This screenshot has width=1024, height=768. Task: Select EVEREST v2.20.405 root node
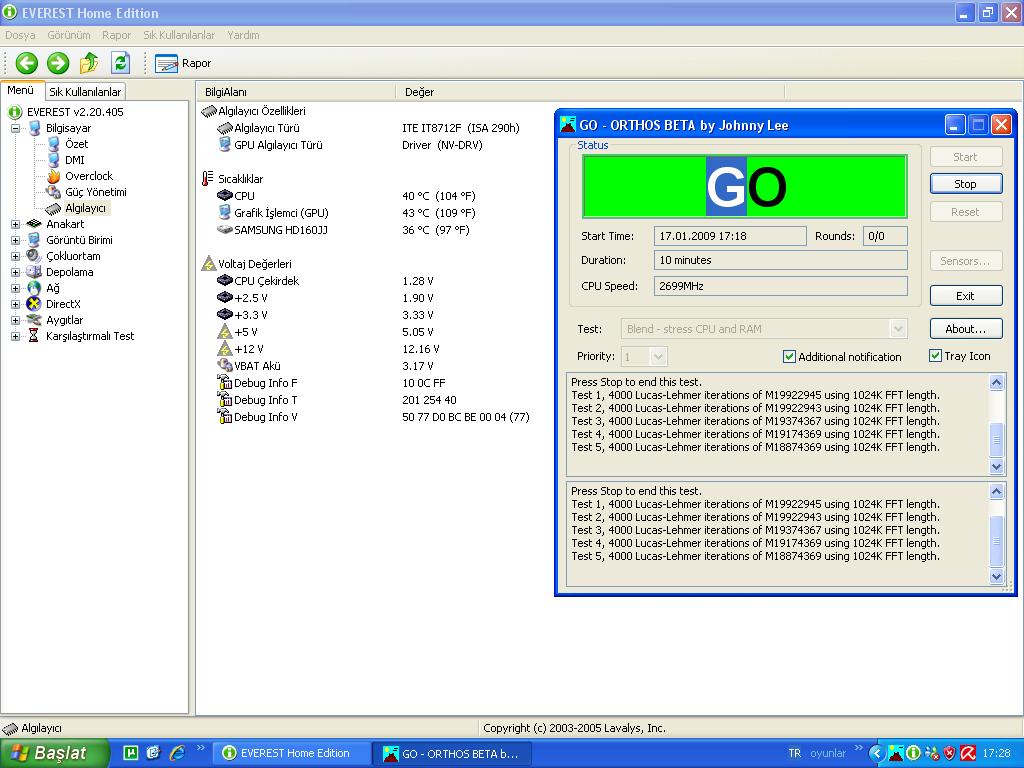point(75,112)
